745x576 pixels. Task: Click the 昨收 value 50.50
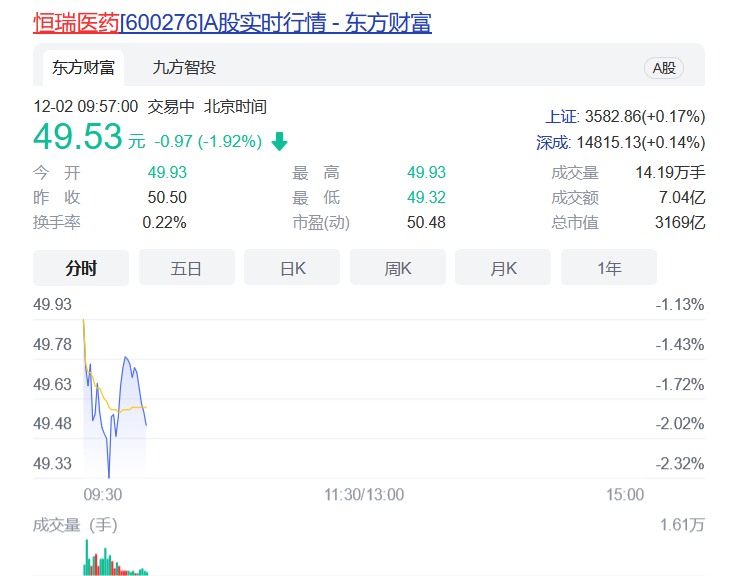point(167,197)
